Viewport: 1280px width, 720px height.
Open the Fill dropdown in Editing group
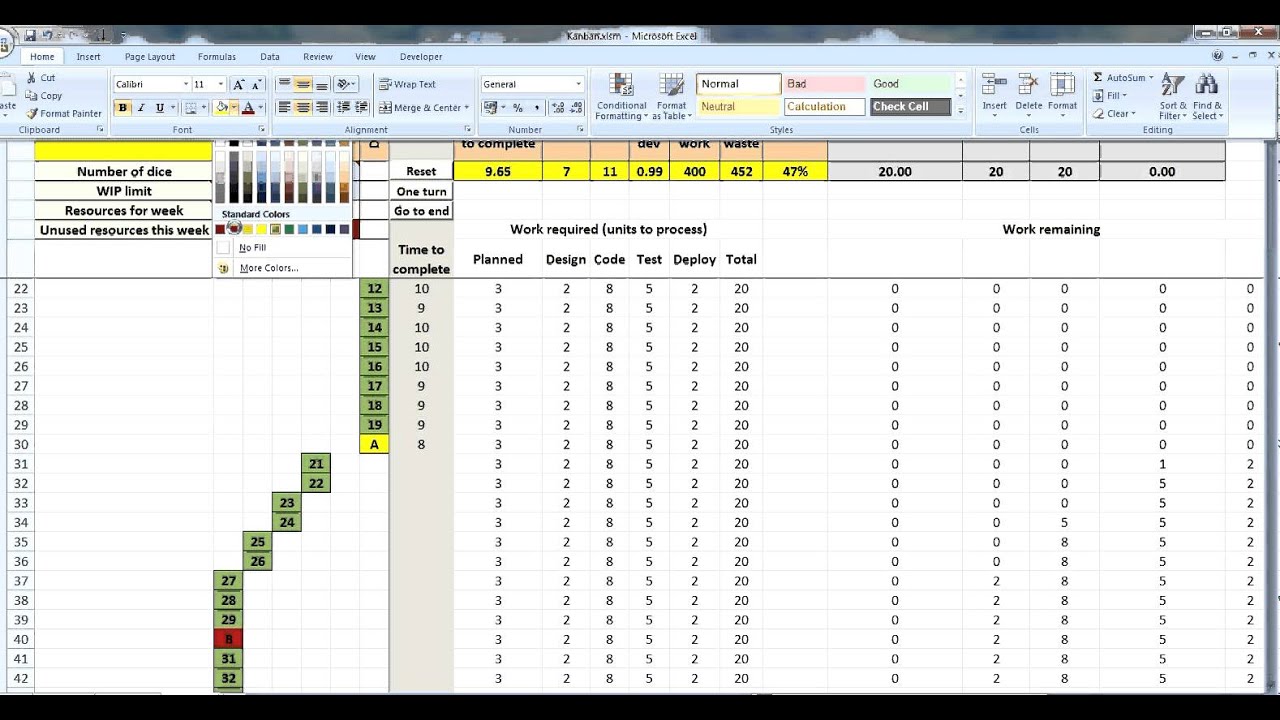(1110, 96)
